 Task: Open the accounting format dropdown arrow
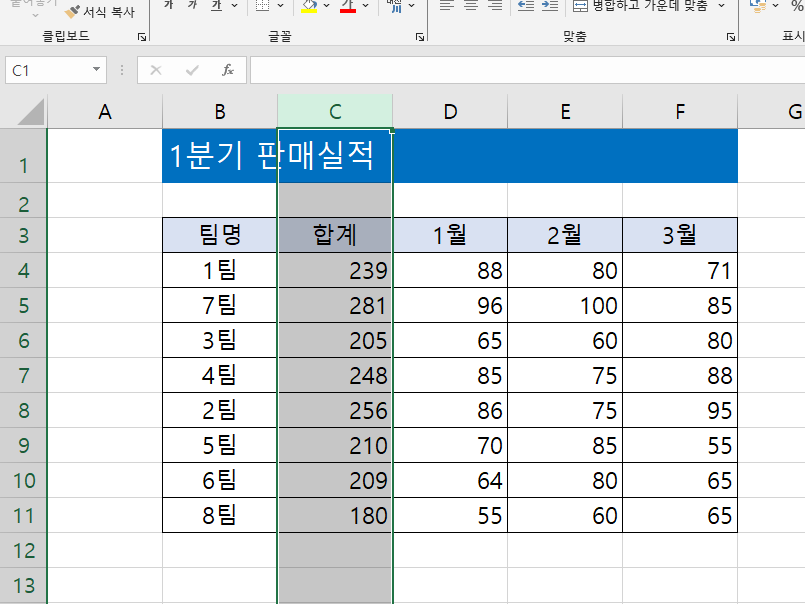tap(776, 6)
